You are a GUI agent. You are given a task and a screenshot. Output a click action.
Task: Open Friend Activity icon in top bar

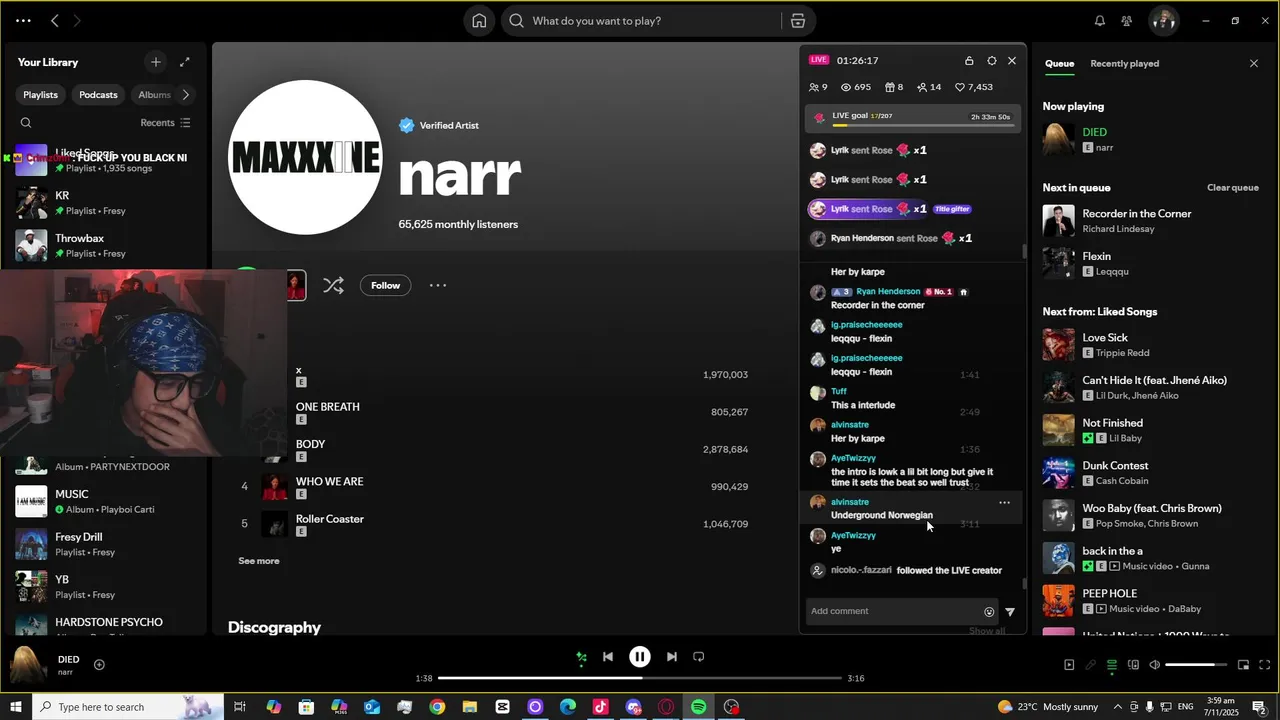1127,21
